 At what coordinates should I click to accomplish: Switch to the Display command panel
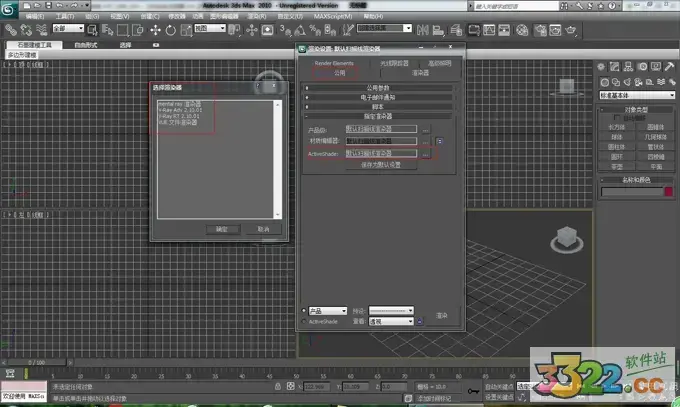pyautogui.click(x=656, y=66)
